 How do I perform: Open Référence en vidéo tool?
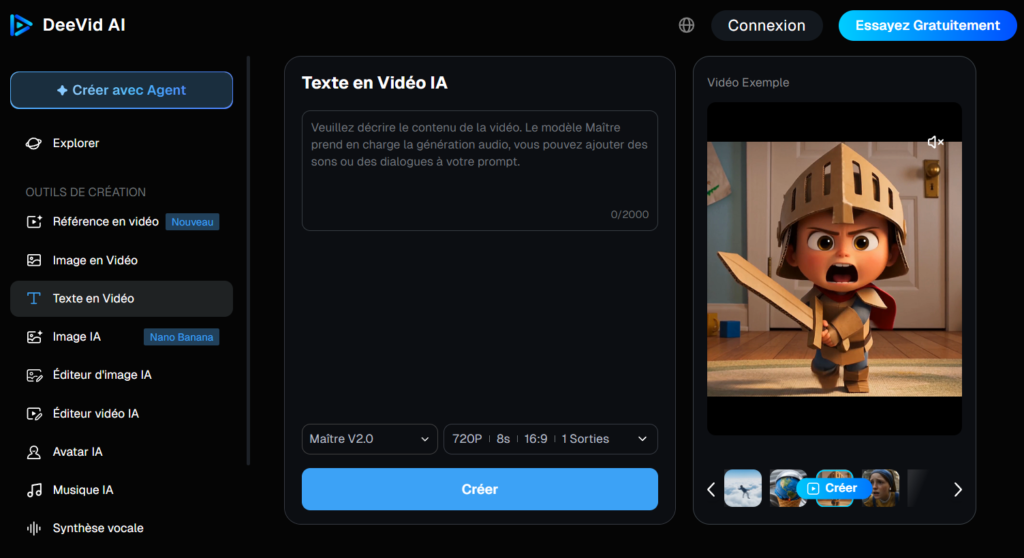(x=121, y=222)
